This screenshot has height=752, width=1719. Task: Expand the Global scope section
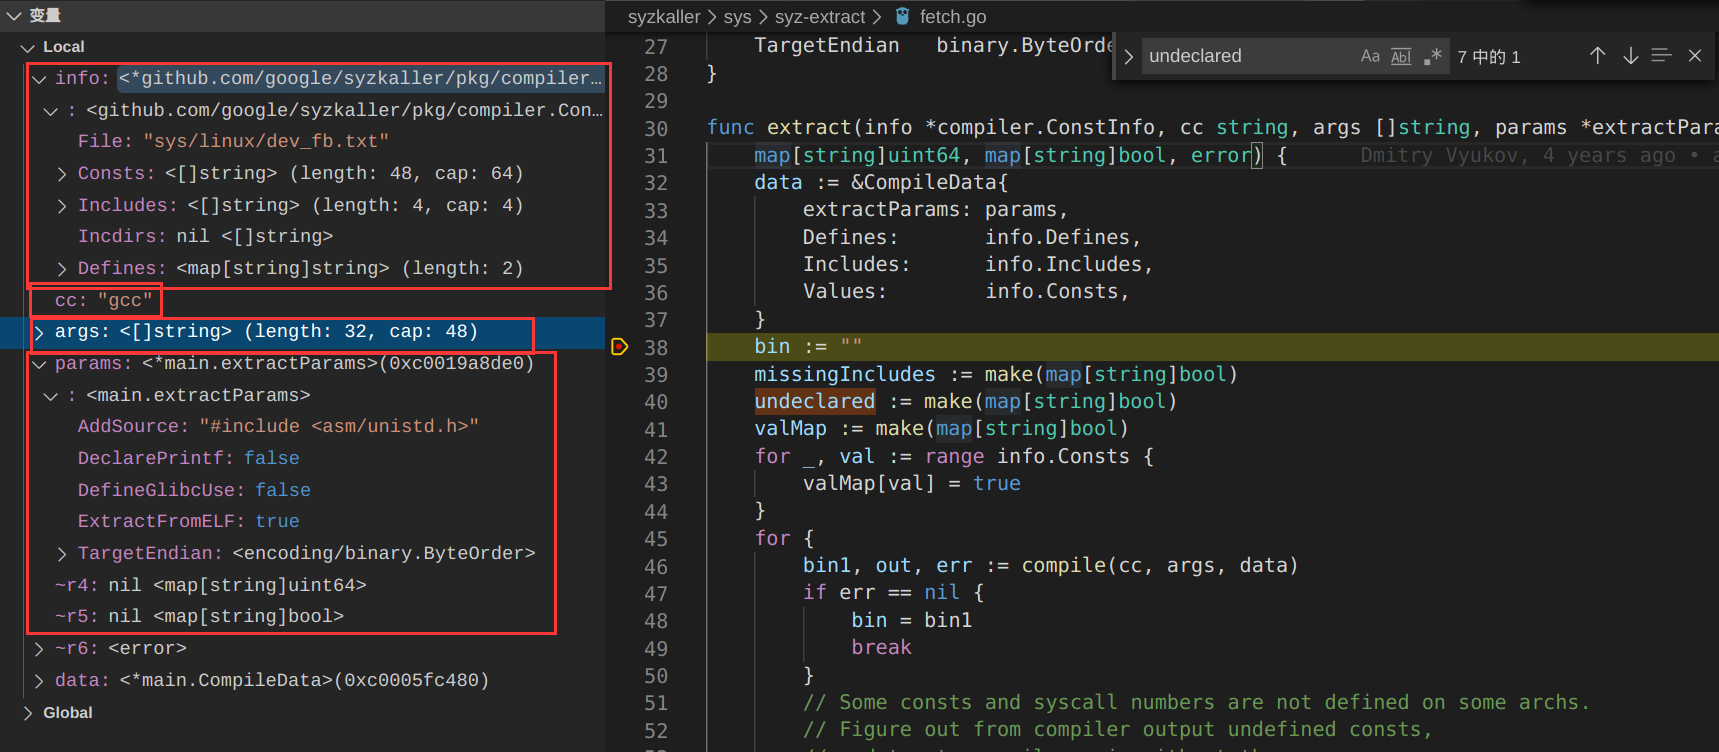click(x=27, y=713)
